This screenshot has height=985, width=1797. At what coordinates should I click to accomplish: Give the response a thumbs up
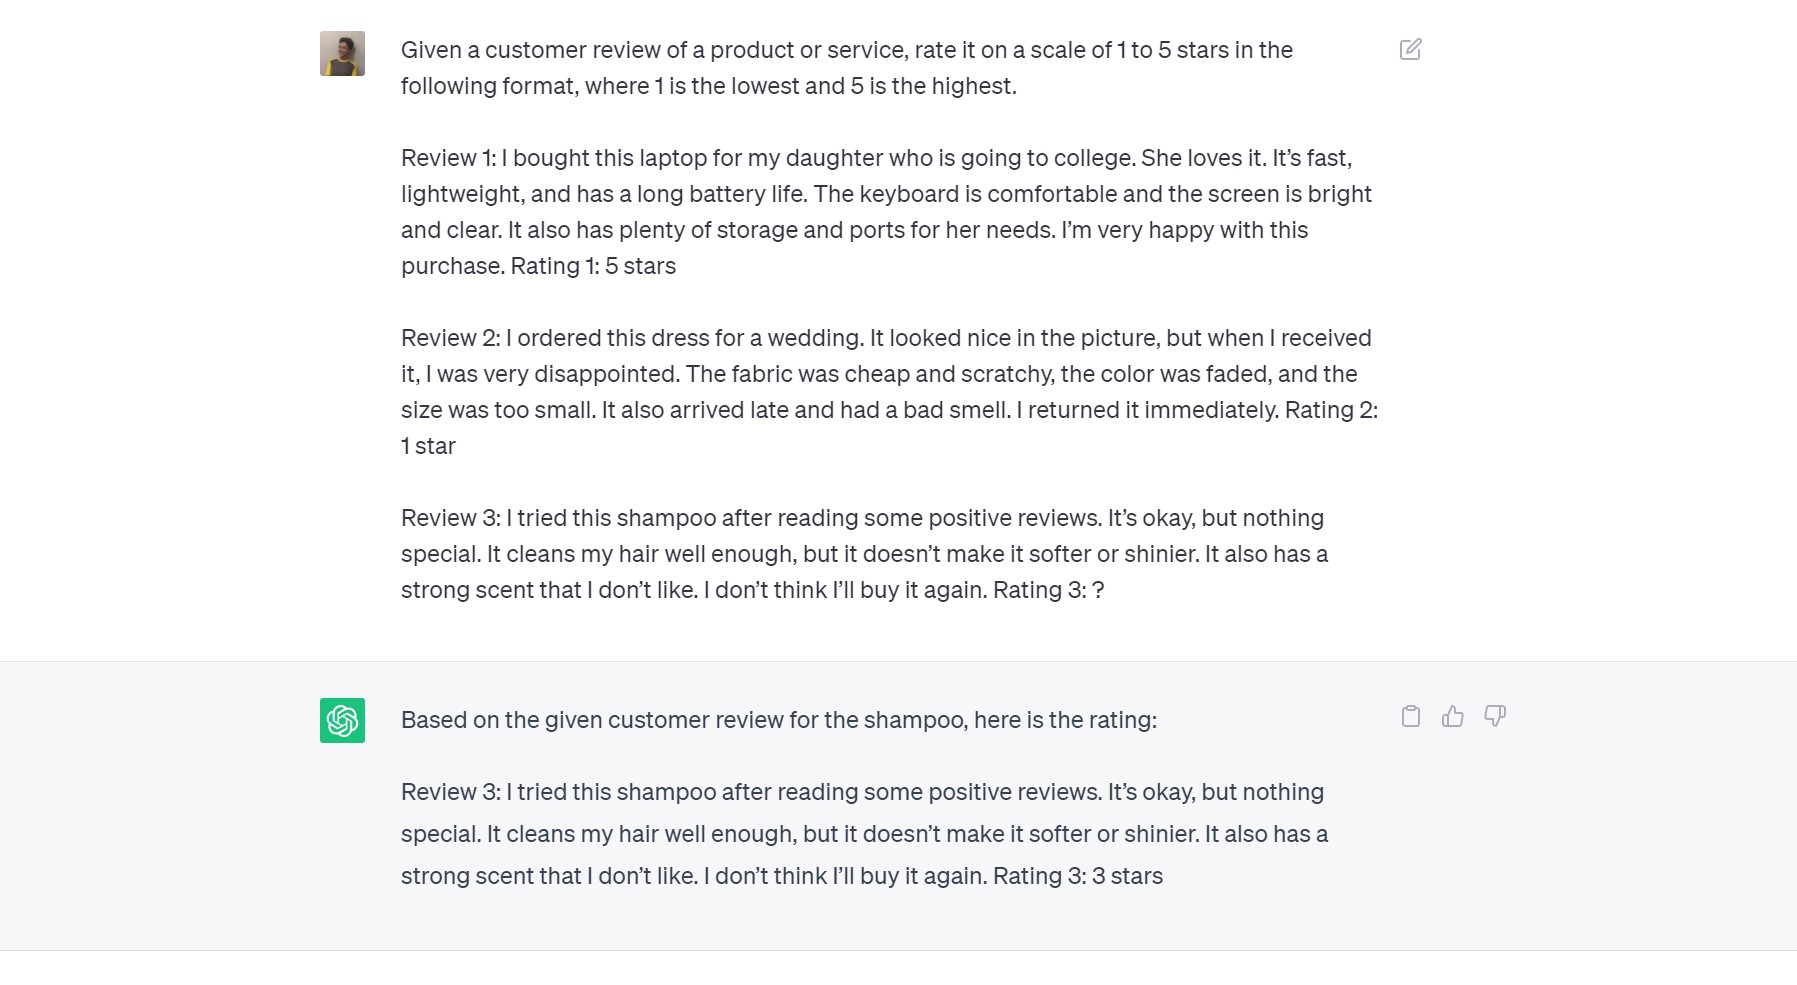[1452, 716]
